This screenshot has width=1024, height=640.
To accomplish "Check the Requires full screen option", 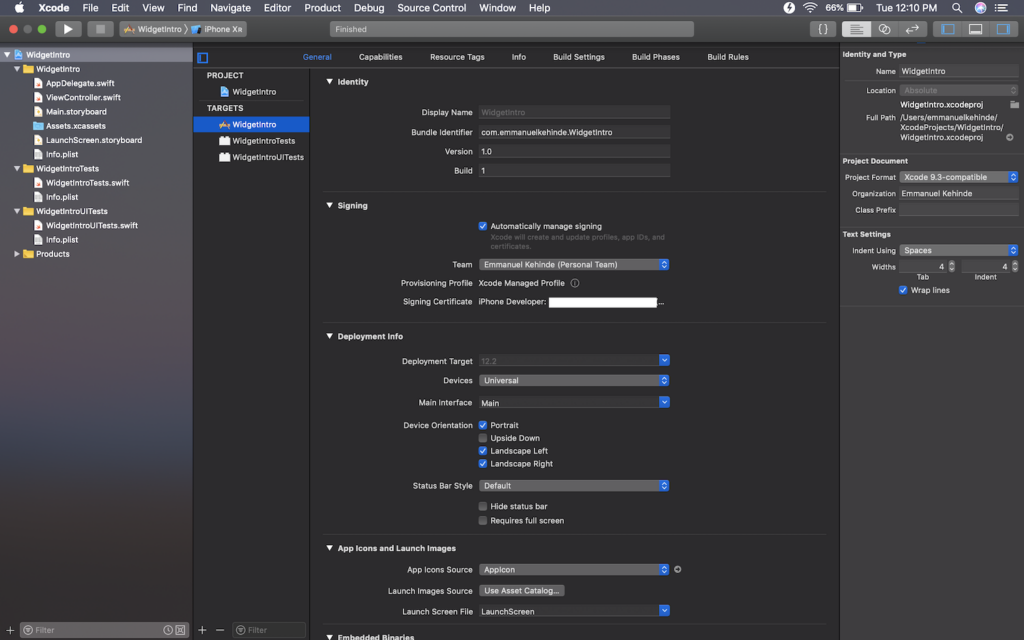I will [483, 520].
